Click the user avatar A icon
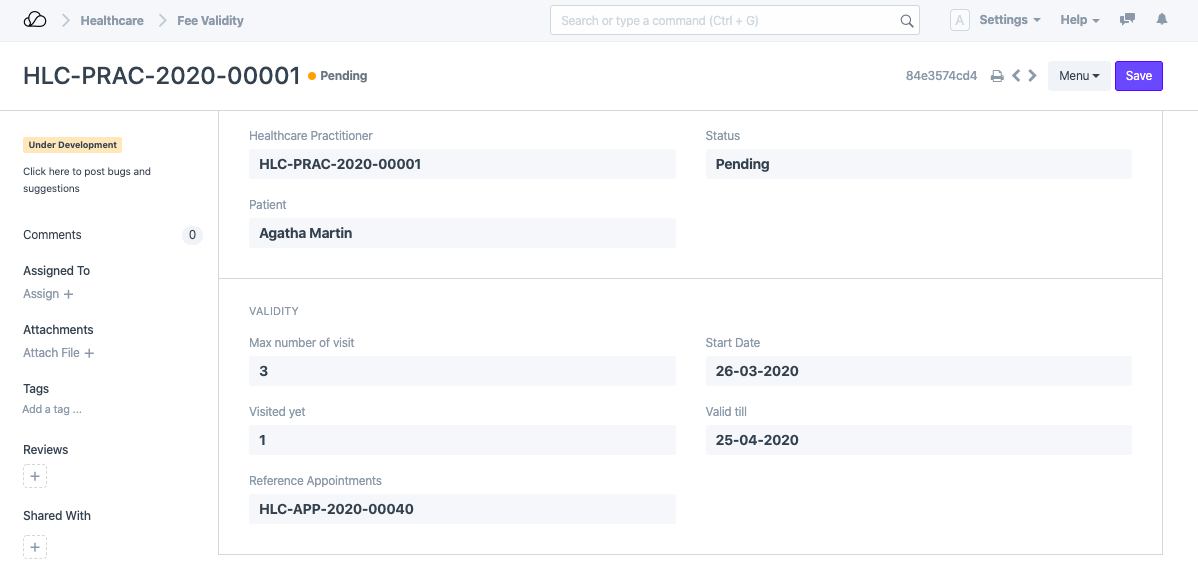The image size is (1198, 574). pyautogui.click(x=960, y=20)
